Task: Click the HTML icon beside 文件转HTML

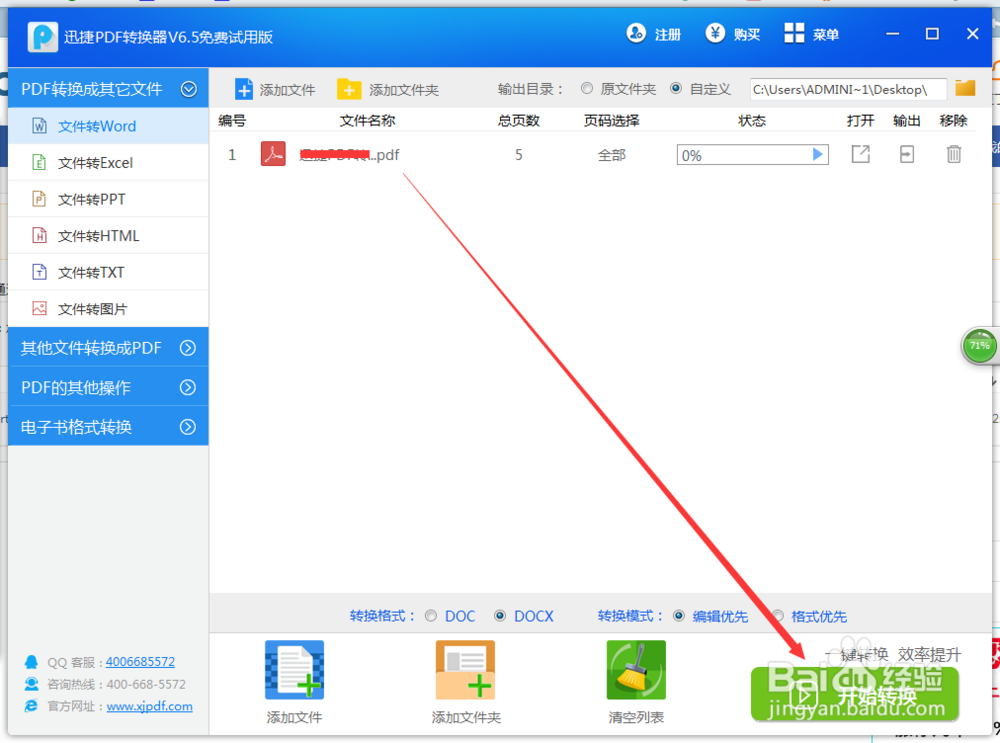Action: pos(40,235)
